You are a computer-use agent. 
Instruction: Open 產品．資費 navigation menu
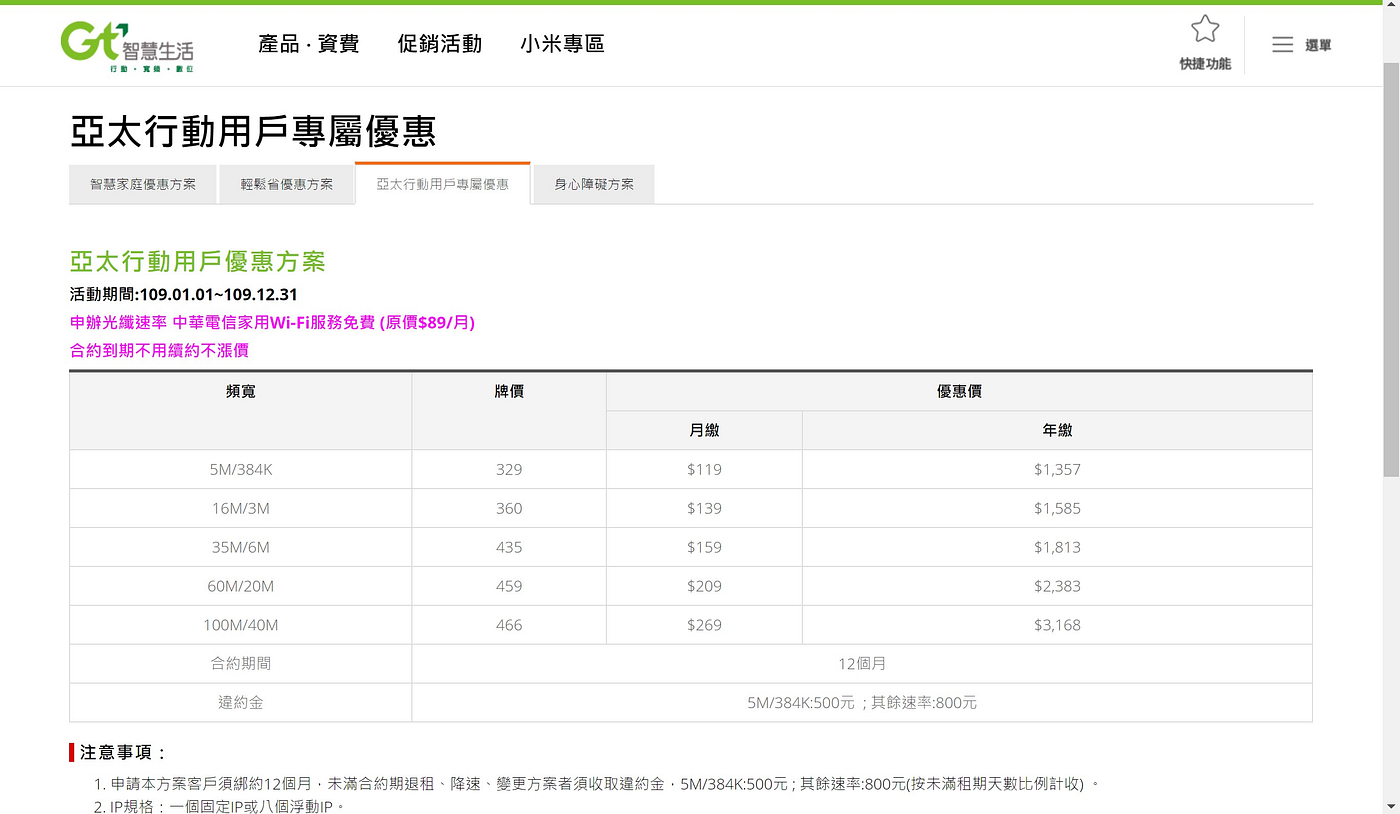pos(308,44)
